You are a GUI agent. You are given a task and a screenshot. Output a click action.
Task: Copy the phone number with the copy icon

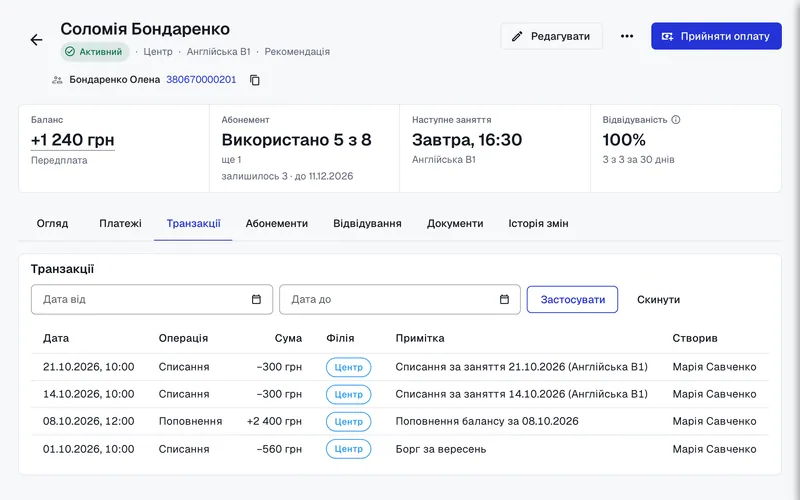click(255, 80)
